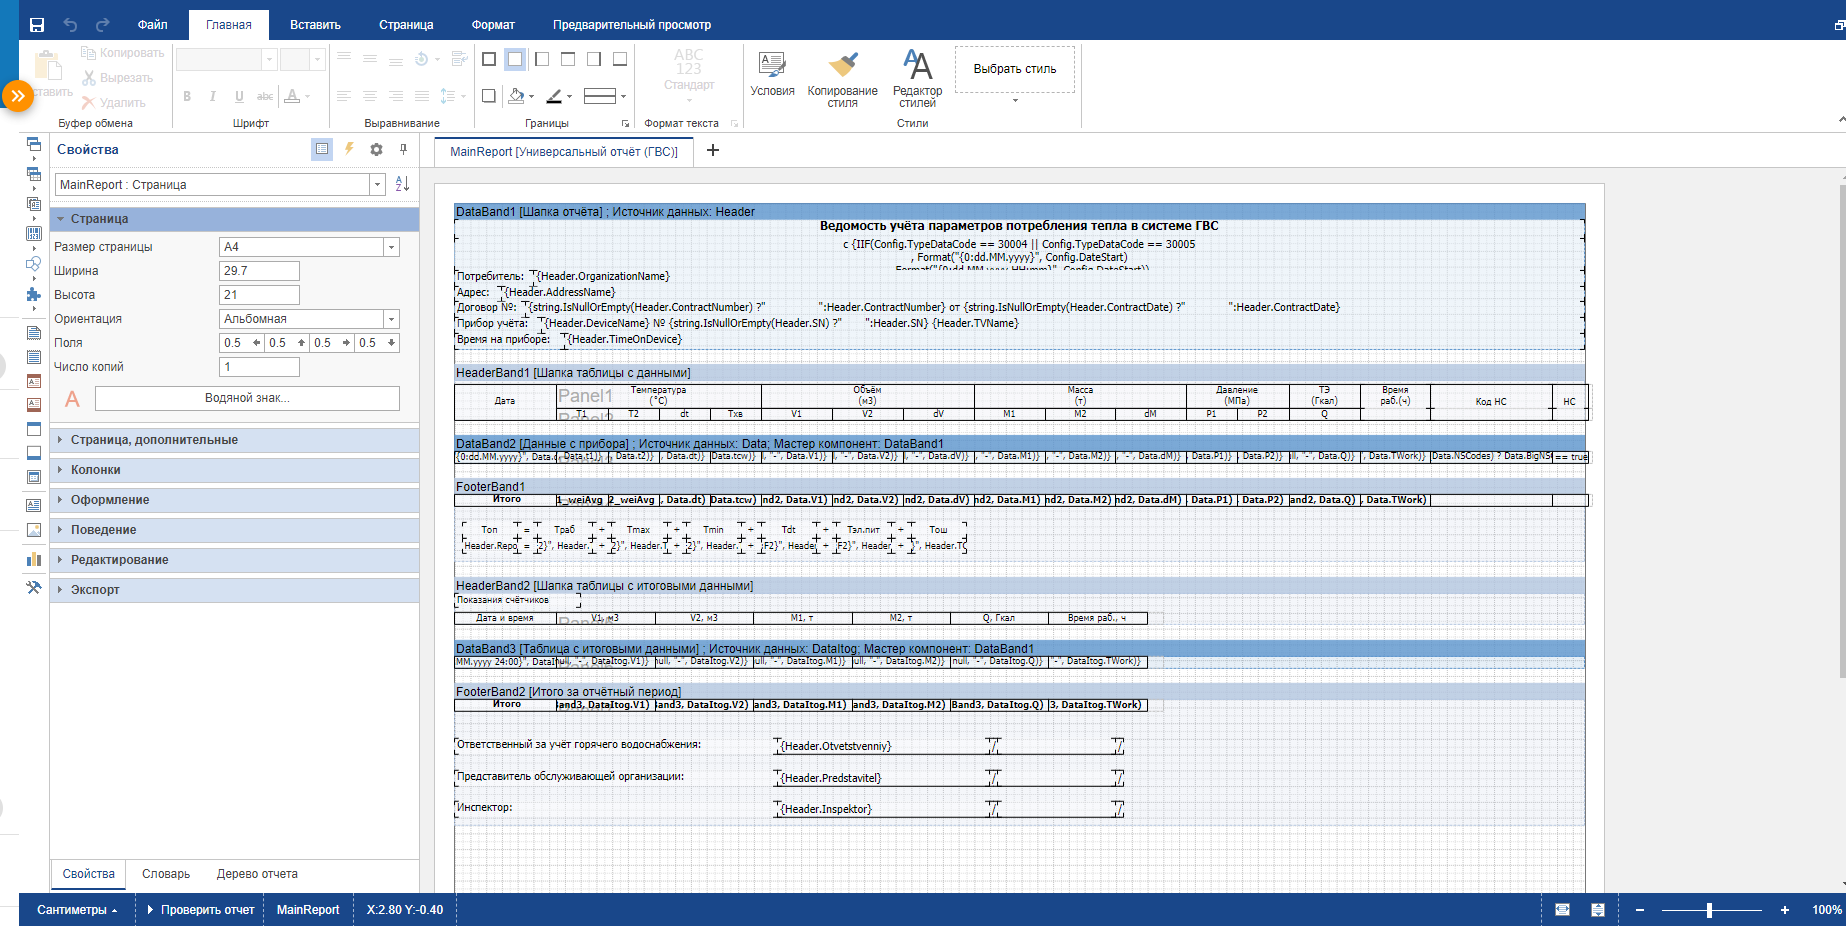Toggle left border option in Границы
1846x926 pixels.
point(542,59)
